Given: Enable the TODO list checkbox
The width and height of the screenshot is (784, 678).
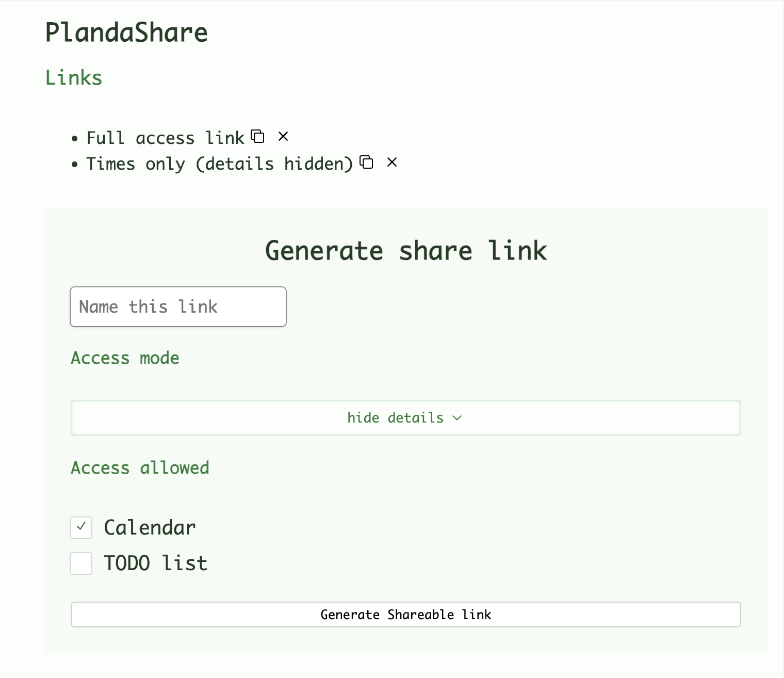Looking at the screenshot, I should [x=82, y=563].
